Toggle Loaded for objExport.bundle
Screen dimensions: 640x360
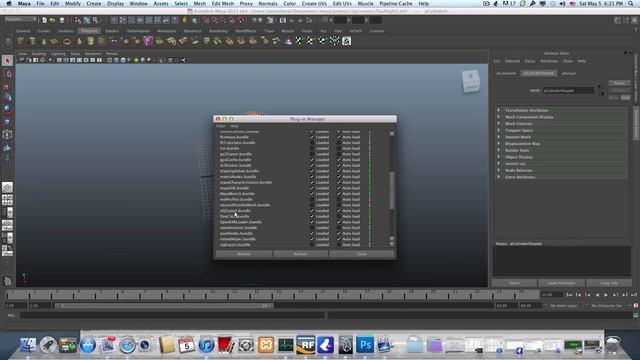312,211
